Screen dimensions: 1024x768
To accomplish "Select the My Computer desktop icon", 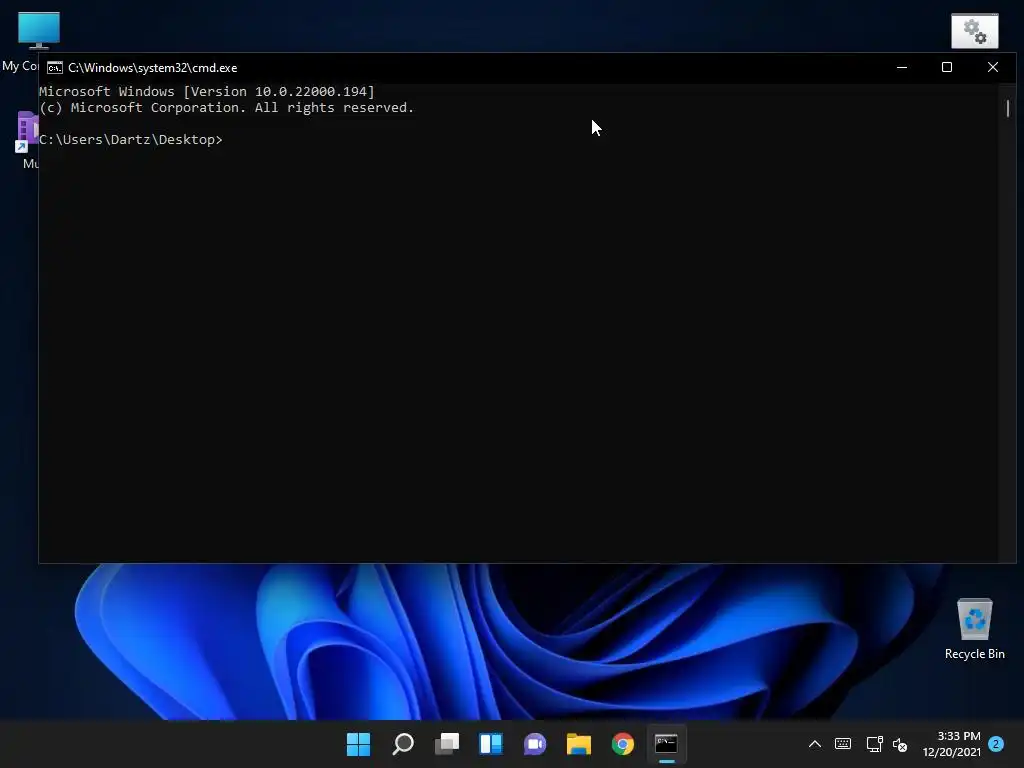I will tap(39, 30).
